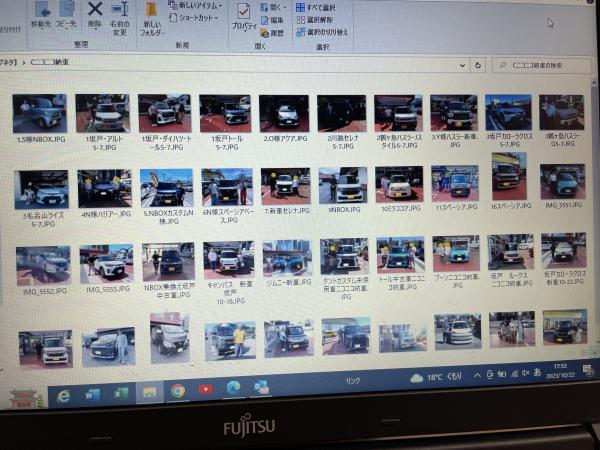
Task: Click 選択解除 (Deselect all)
Action: 316,20
